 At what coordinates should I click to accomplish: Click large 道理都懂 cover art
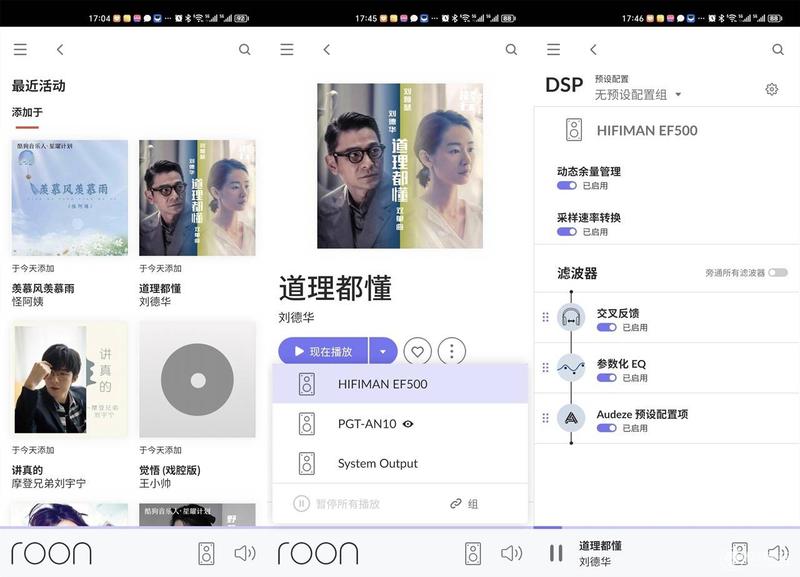pos(400,166)
